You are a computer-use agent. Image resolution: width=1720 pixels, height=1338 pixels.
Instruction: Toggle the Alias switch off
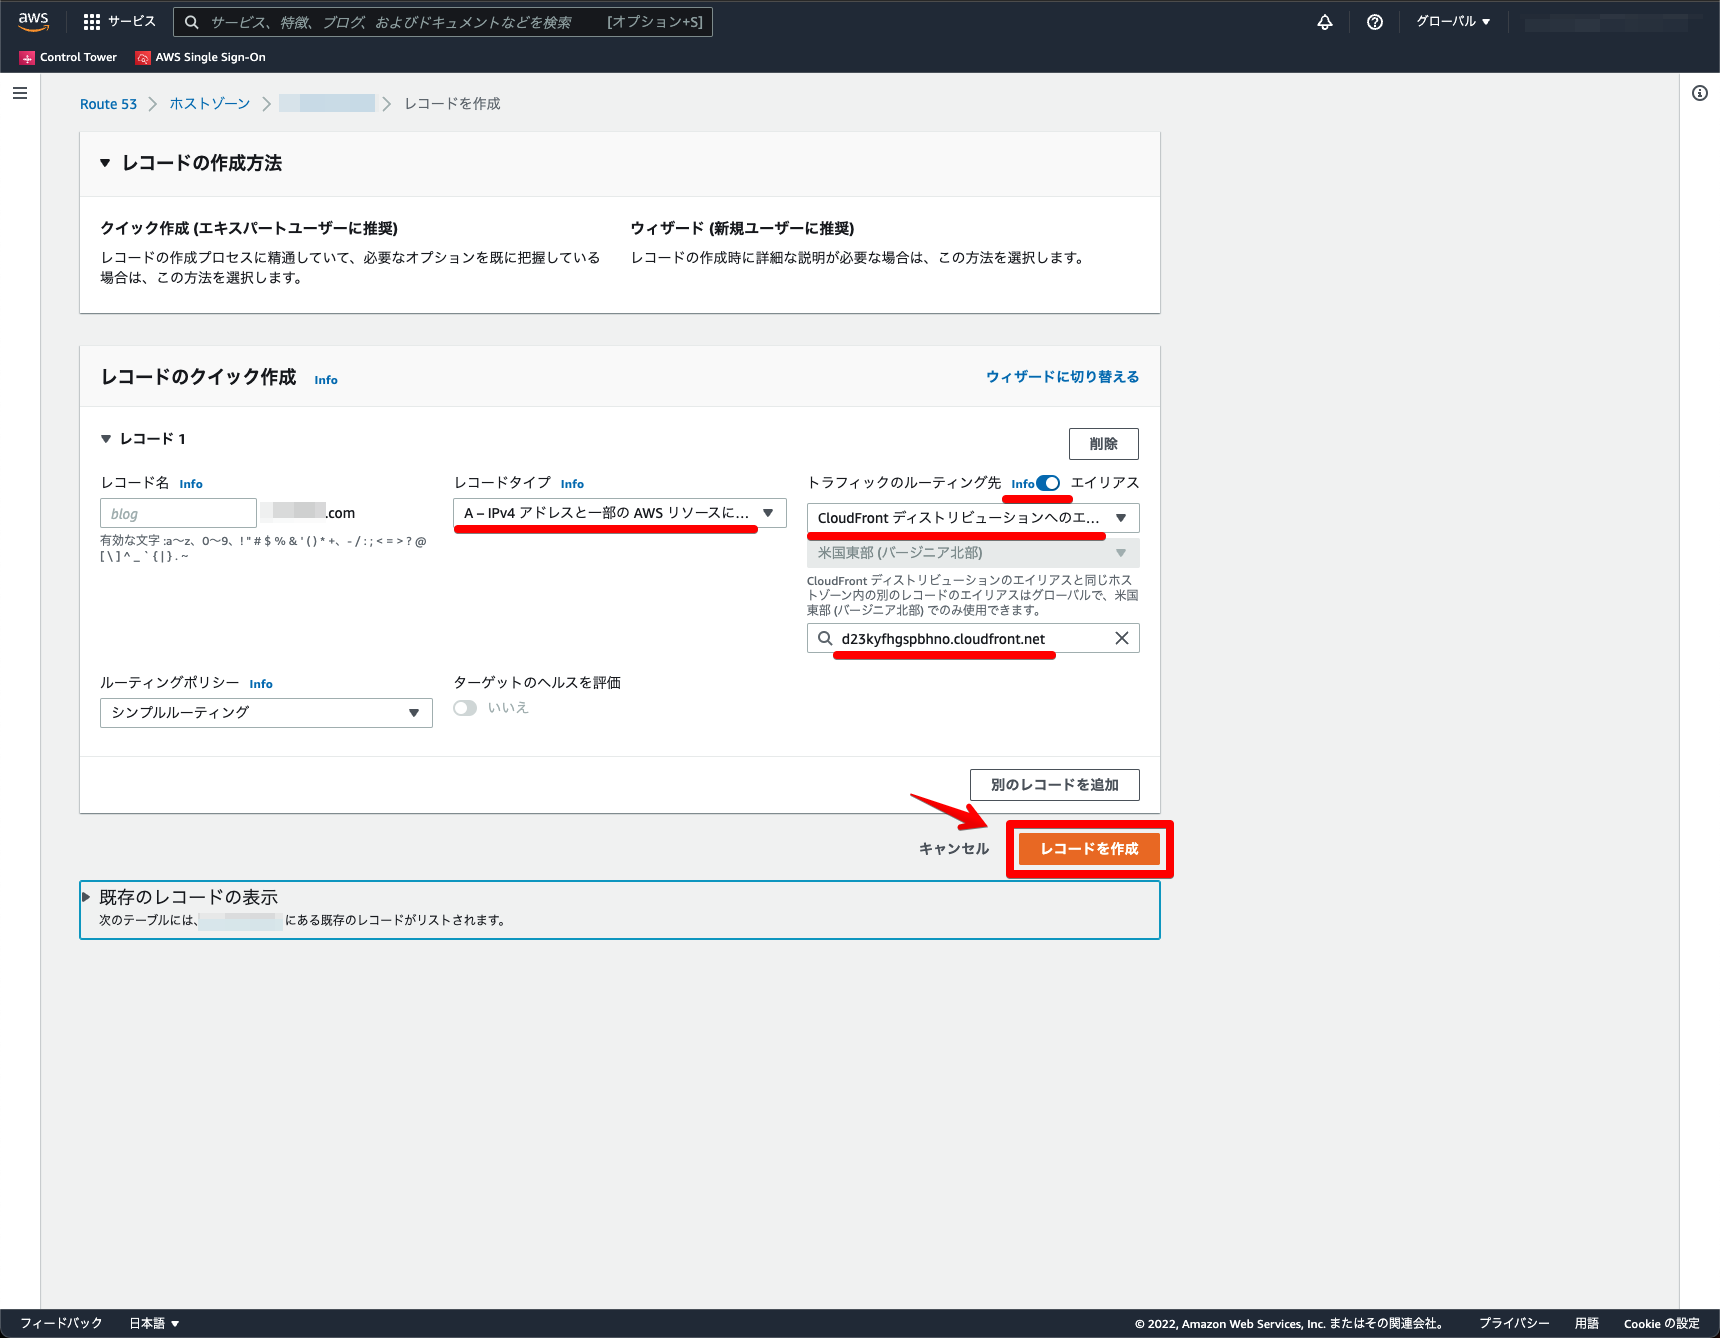tap(1048, 483)
